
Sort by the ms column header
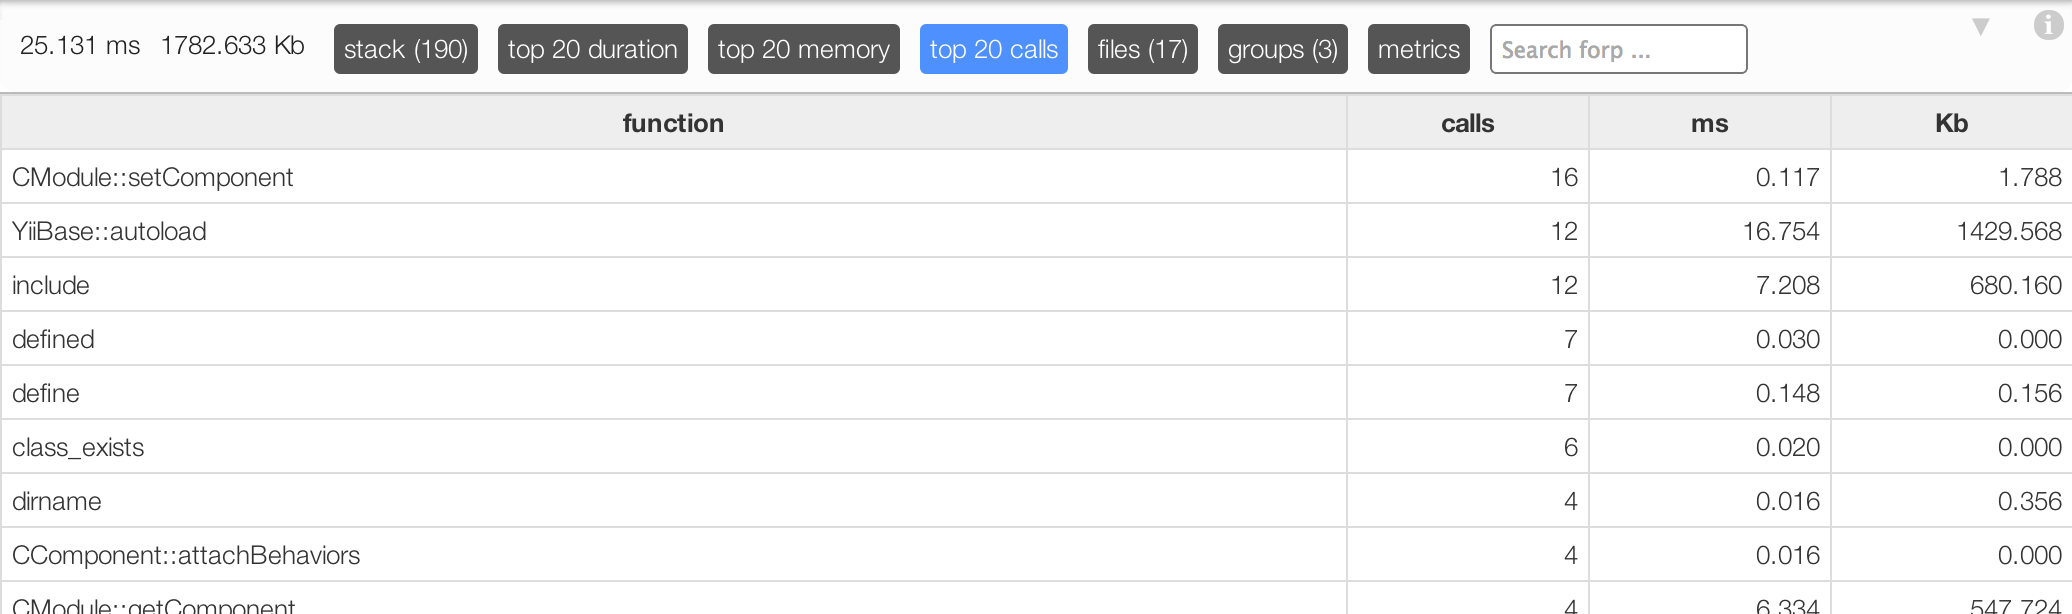click(x=1710, y=123)
